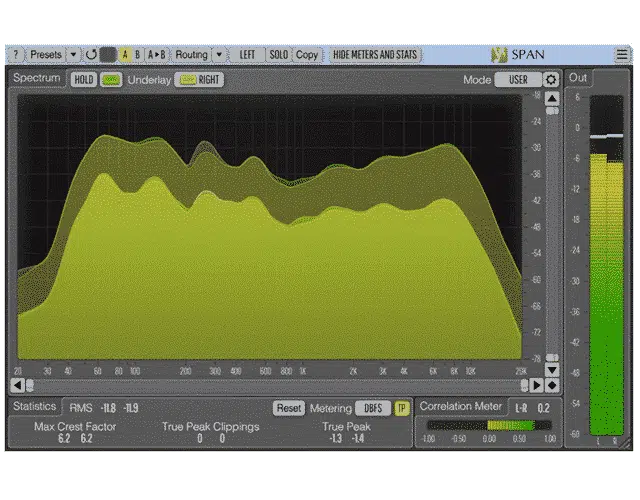Viewport: 640px width, 500px height.
Task: Reset the statistics
Action: [x=289, y=408]
